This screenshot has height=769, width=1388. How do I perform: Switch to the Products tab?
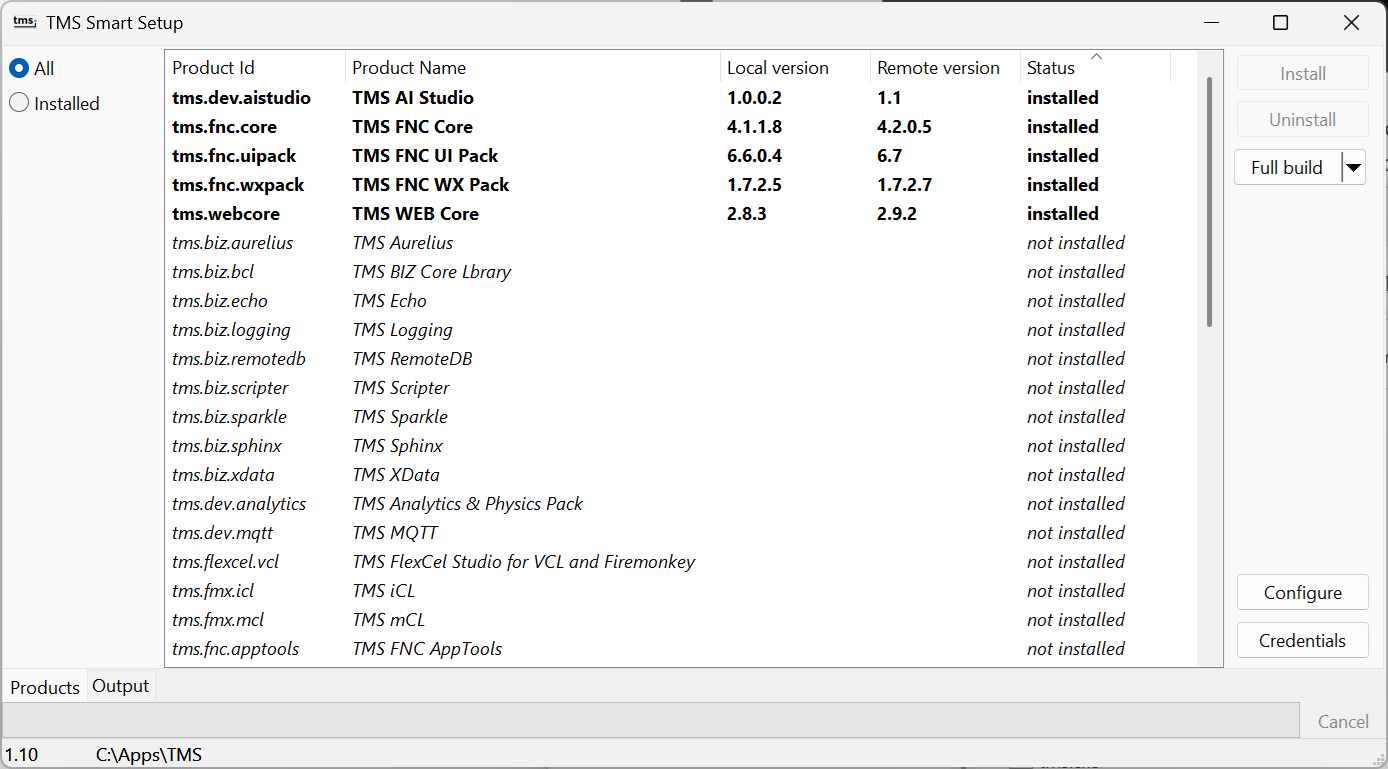pos(45,687)
